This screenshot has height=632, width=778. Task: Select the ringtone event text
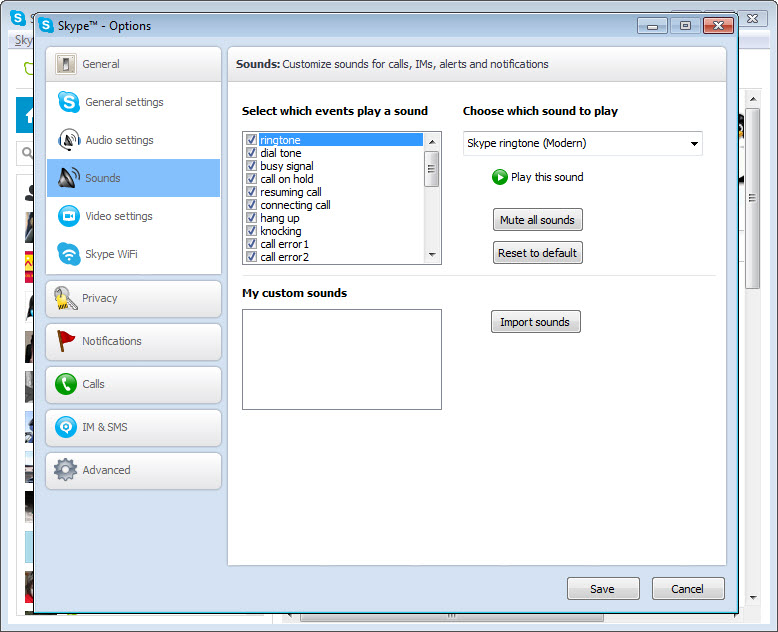(x=280, y=140)
